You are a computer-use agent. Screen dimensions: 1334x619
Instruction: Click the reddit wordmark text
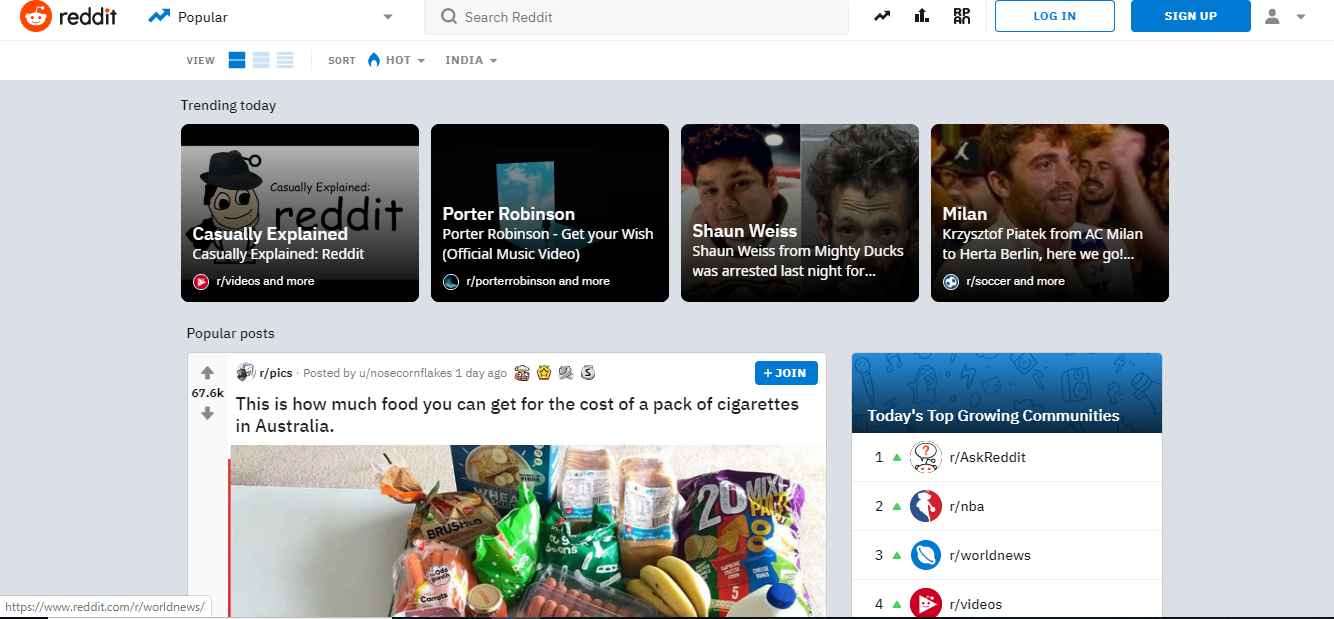(88, 16)
